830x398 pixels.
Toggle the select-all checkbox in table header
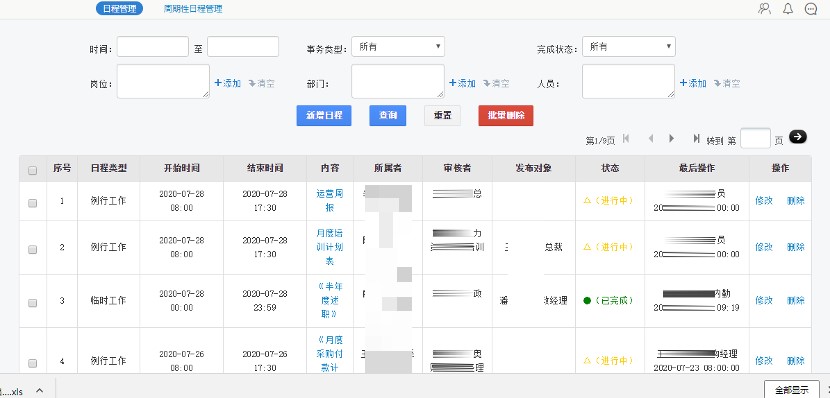32,170
